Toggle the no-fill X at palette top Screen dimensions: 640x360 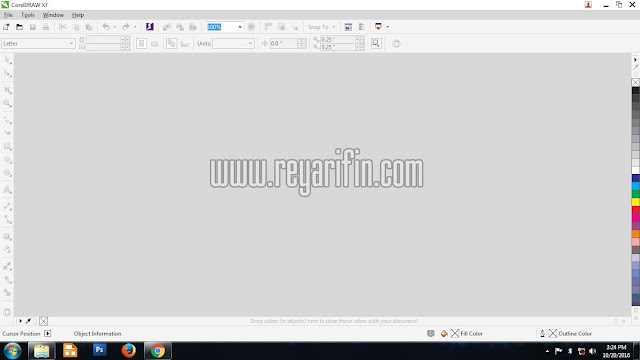[636, 82]
